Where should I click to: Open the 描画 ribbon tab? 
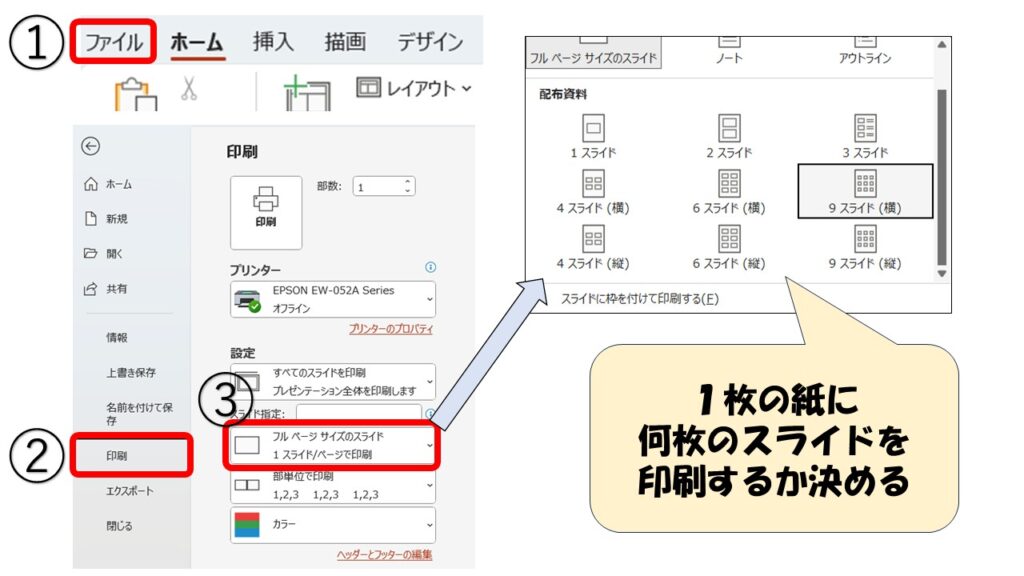point(345,42)
